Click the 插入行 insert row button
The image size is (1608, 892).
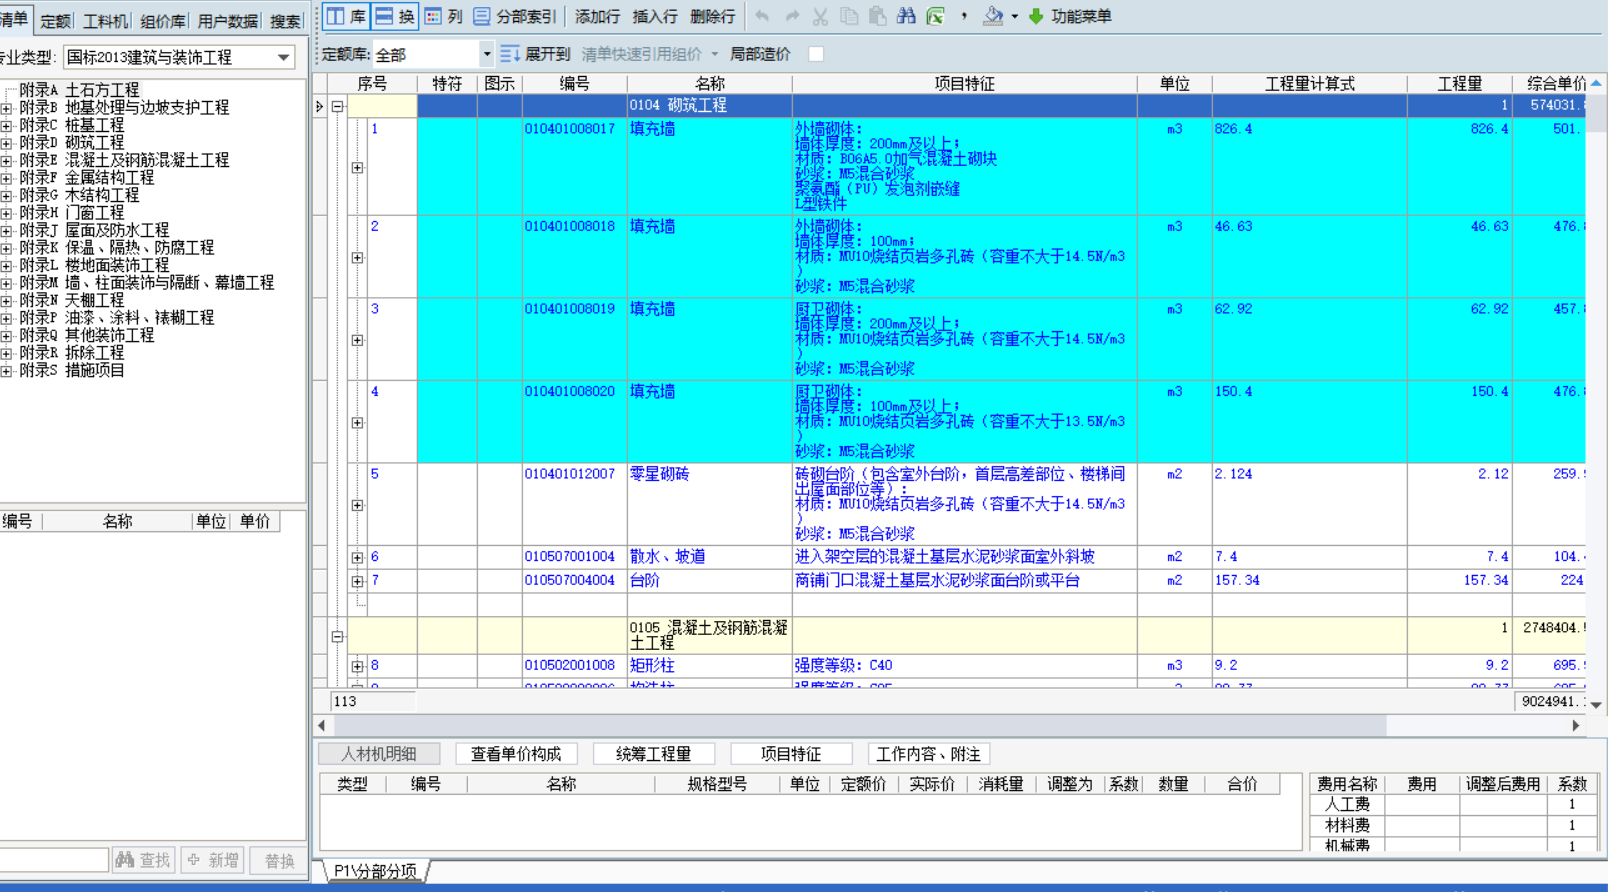pos(655,16)
